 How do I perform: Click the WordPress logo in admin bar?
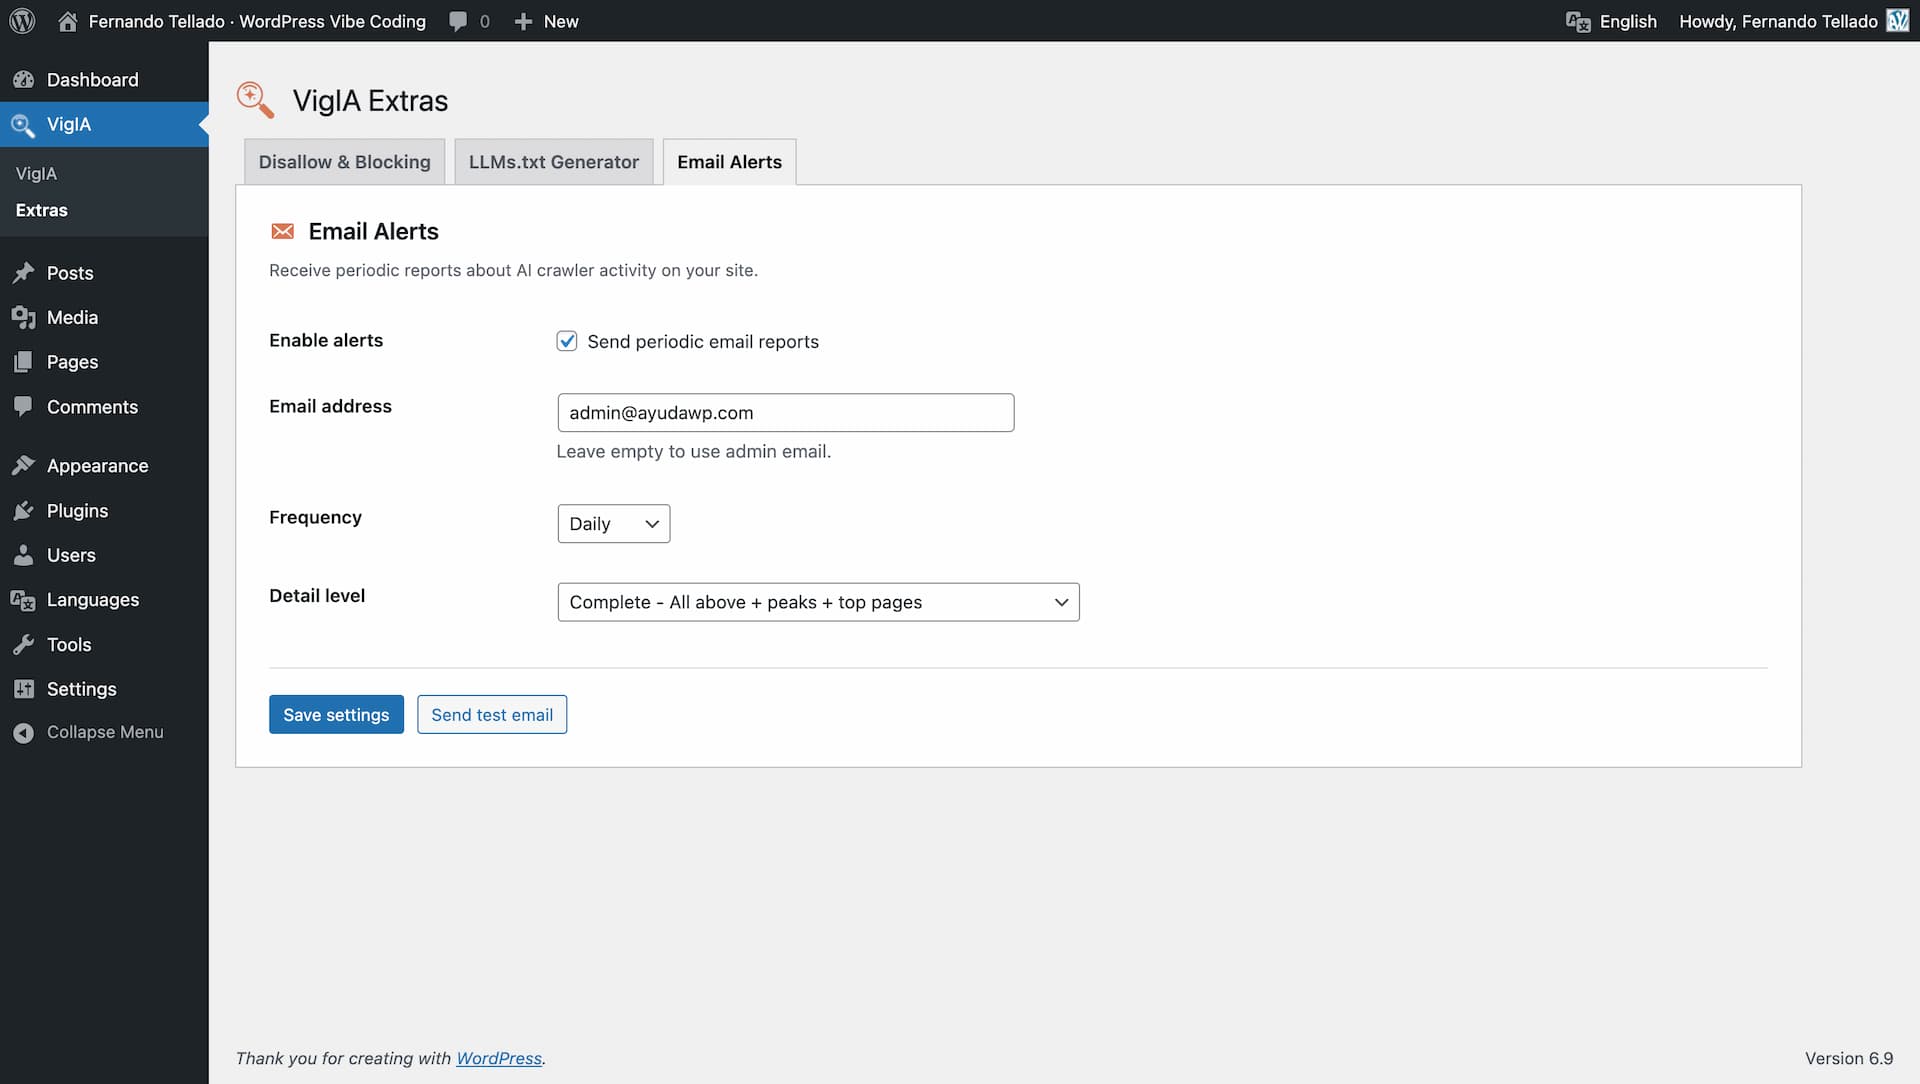21,21
